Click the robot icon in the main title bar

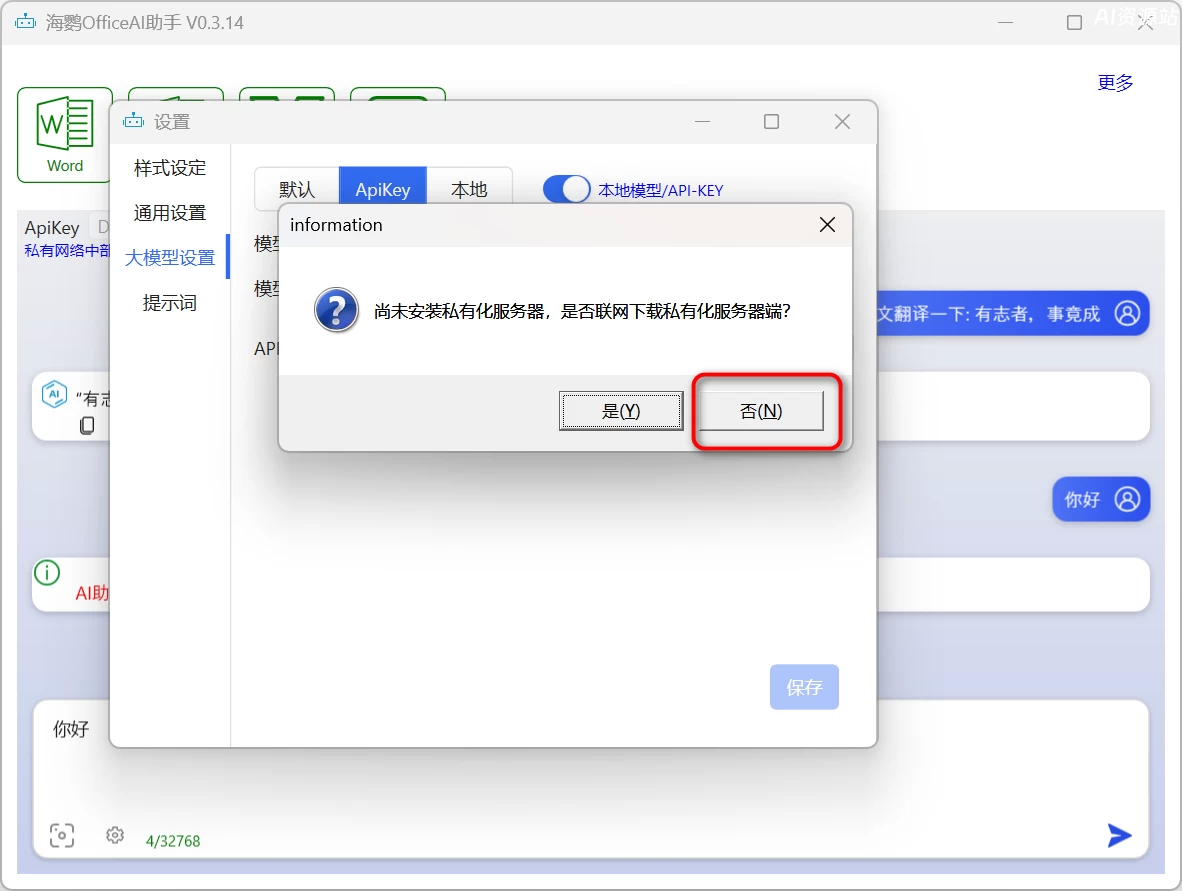pos(24,20)
